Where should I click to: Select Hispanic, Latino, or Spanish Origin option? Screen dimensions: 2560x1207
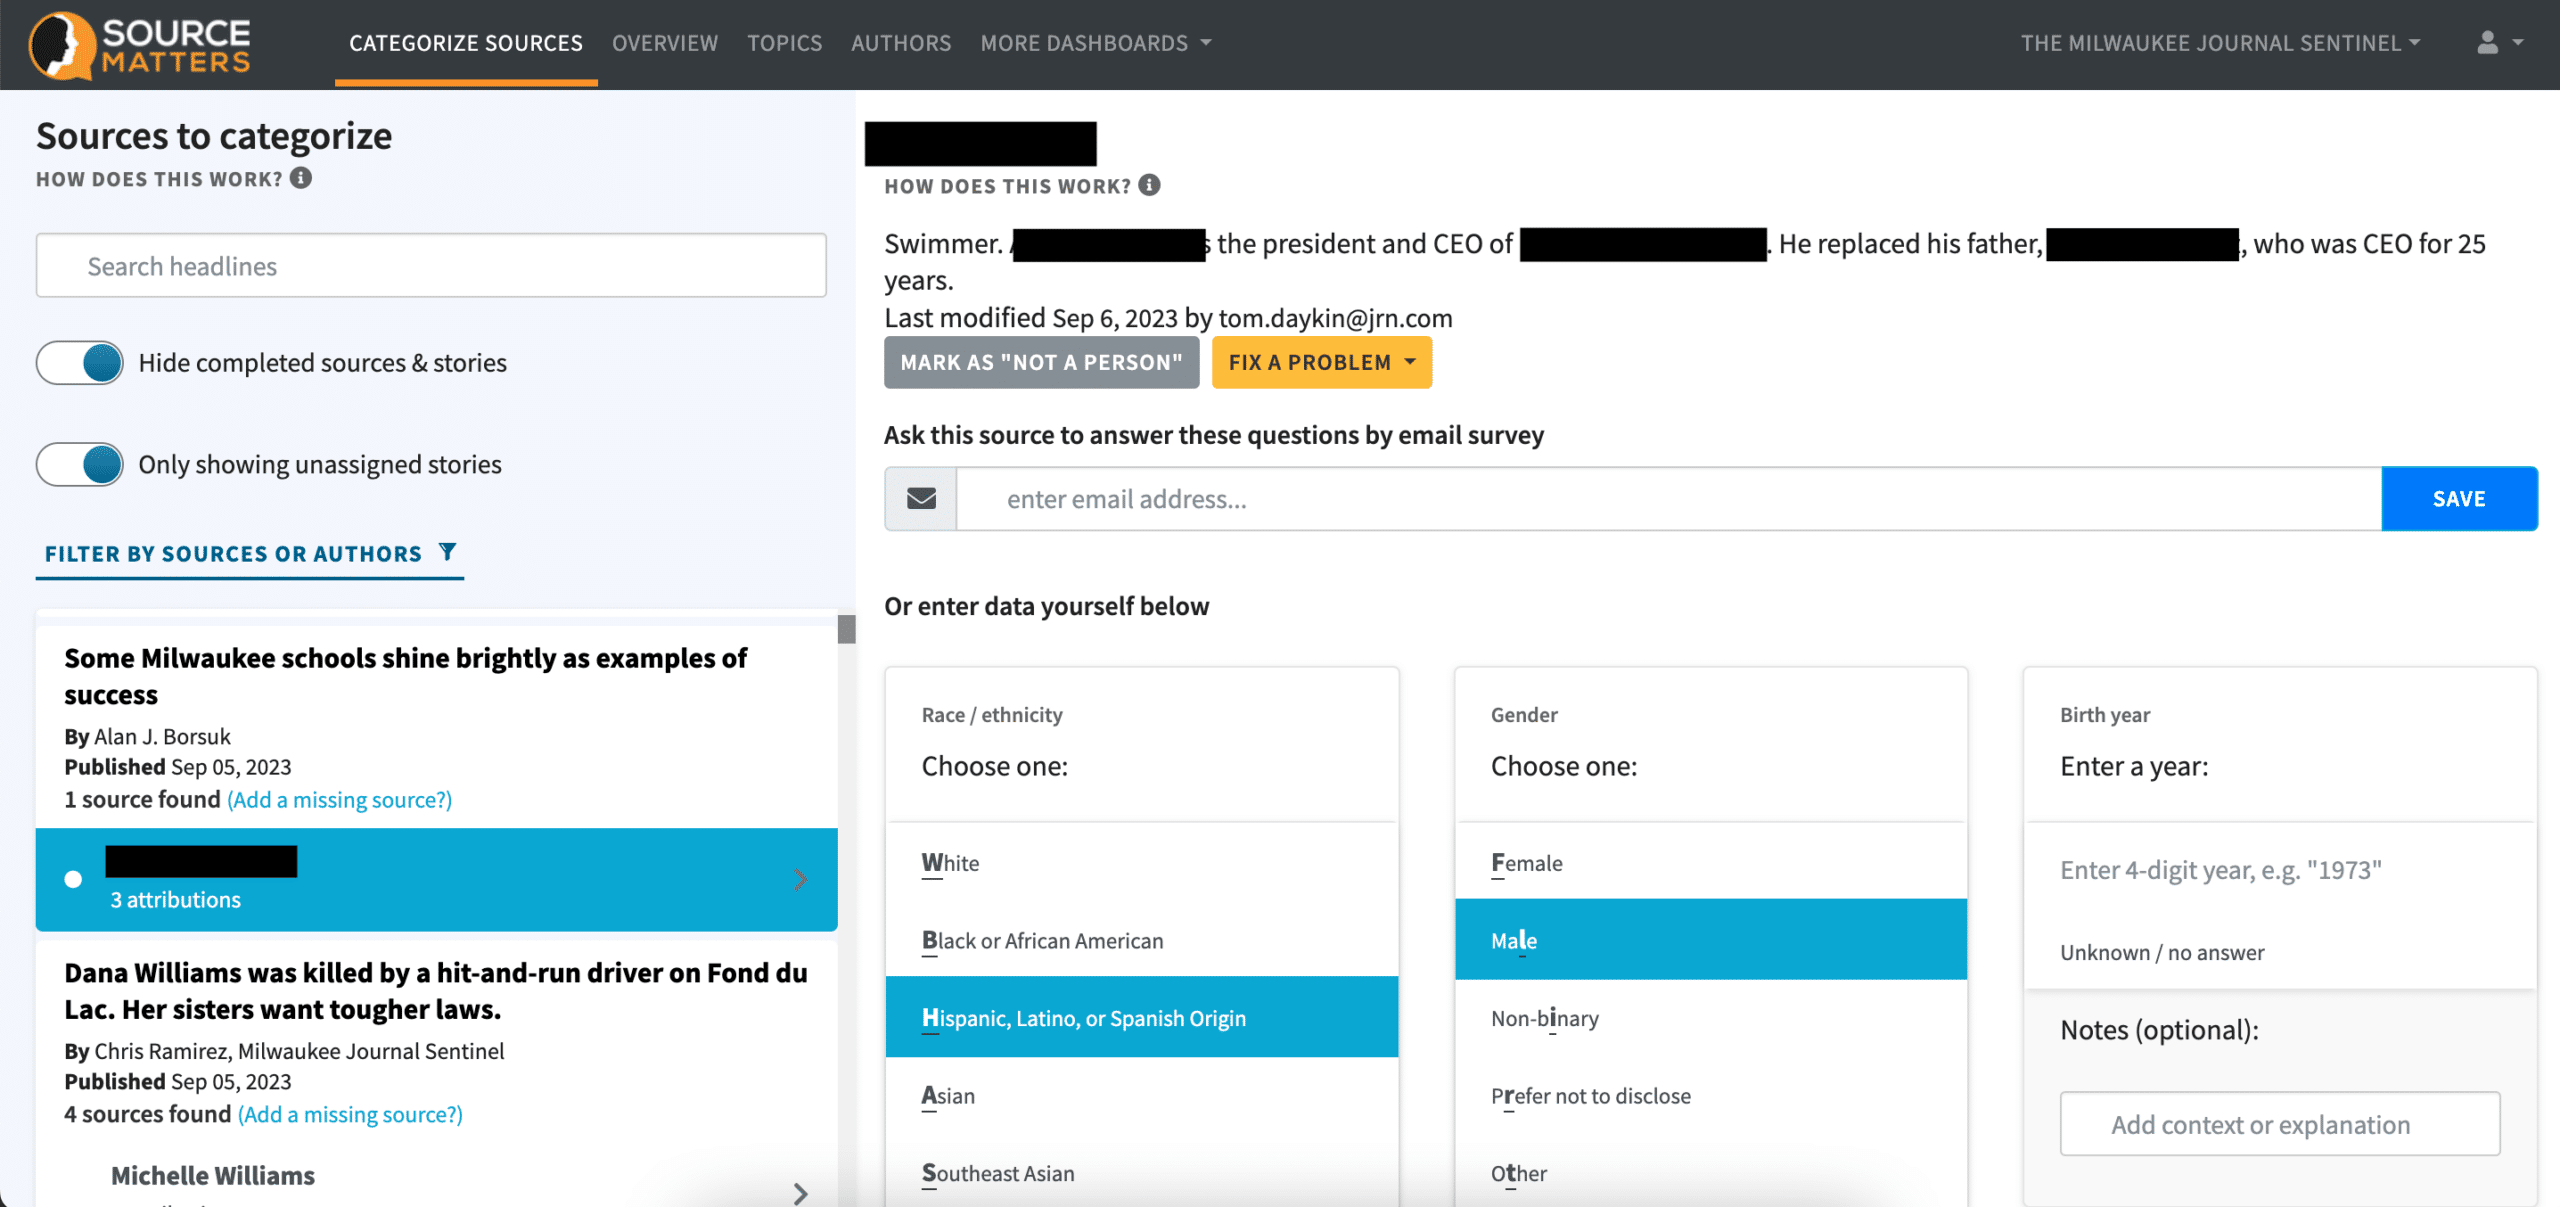(x=1142, y=1017)
